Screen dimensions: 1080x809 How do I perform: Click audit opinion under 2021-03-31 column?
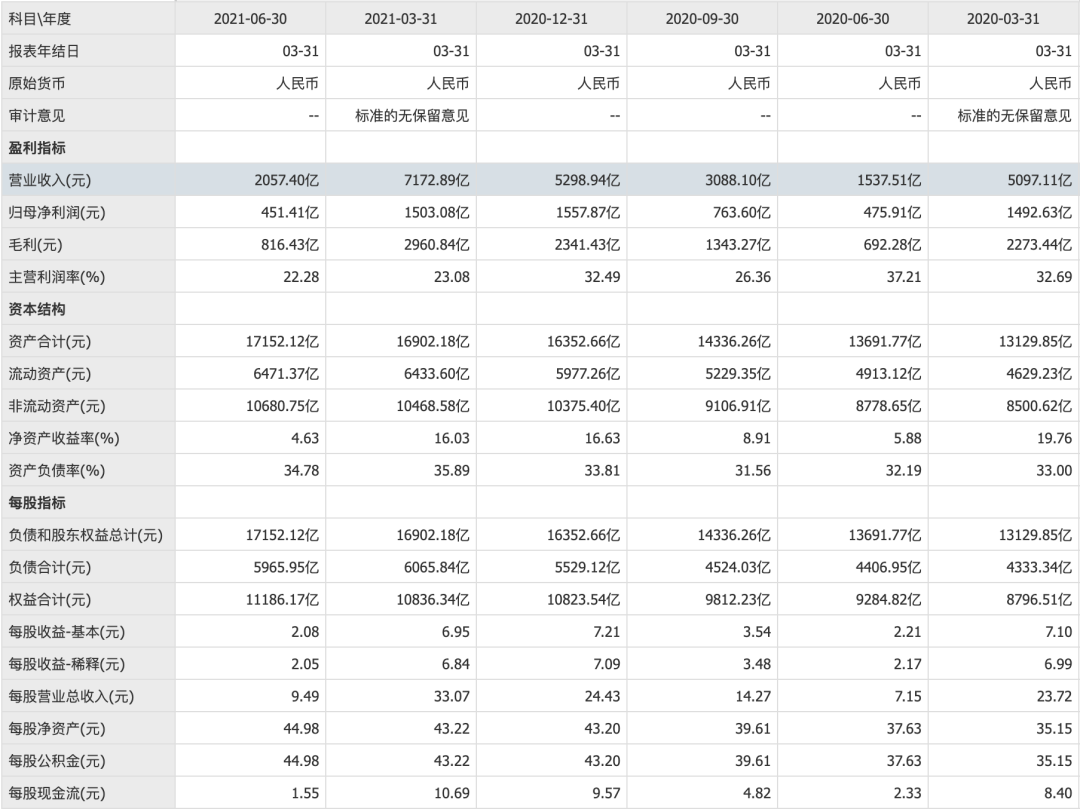[412, 116]
